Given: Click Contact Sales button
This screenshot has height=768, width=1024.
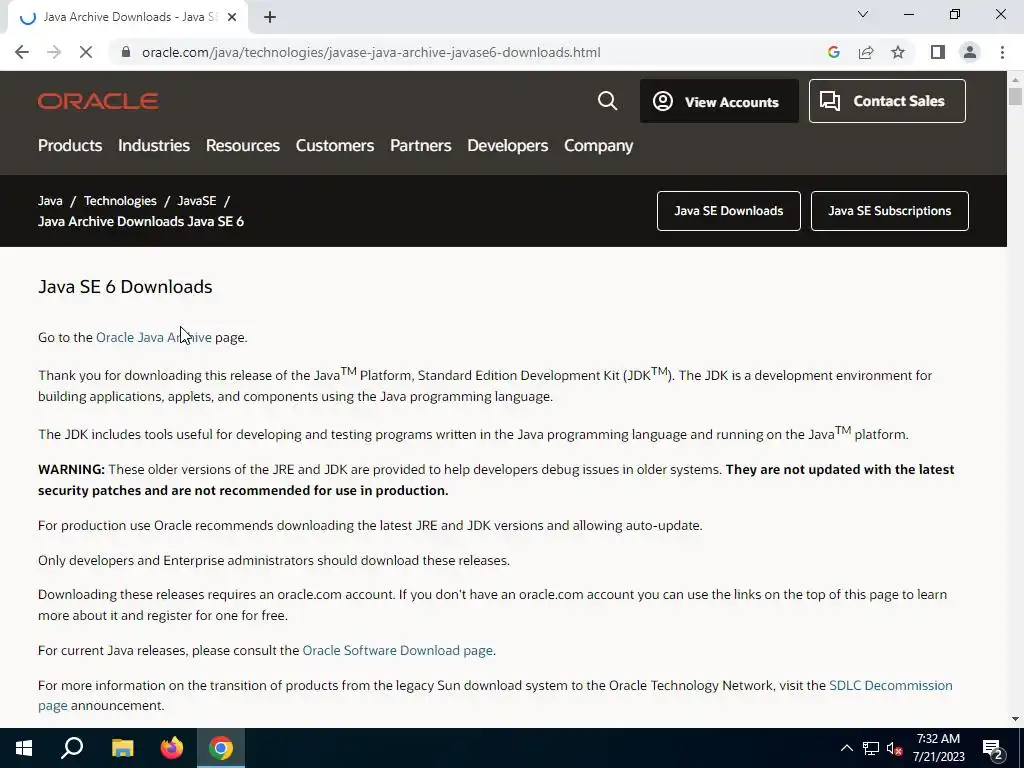Looking at the screenshot, I should point(887,101).
